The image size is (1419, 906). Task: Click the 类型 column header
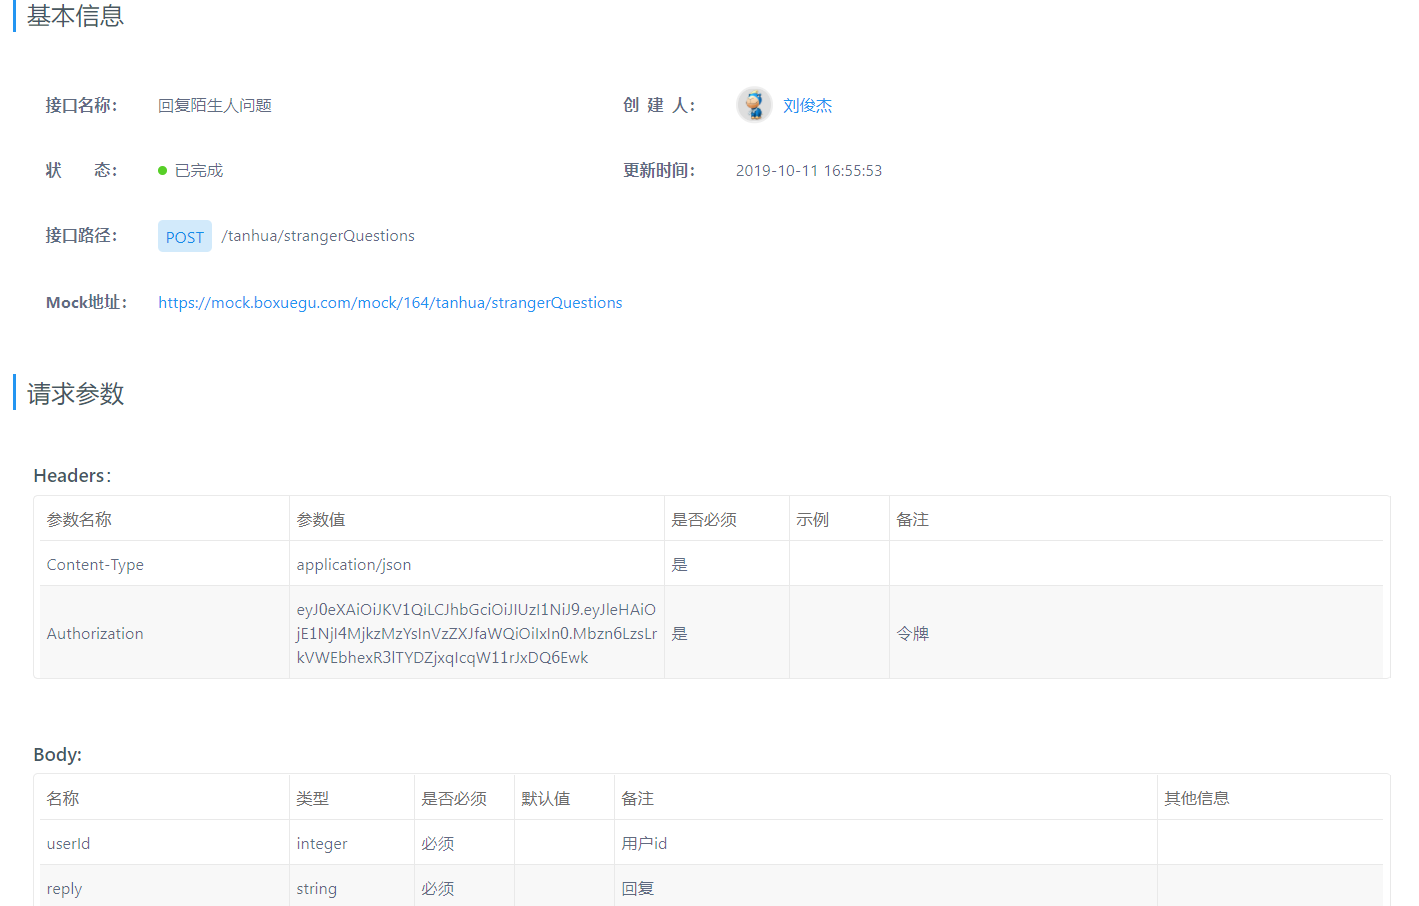(352, 798)
